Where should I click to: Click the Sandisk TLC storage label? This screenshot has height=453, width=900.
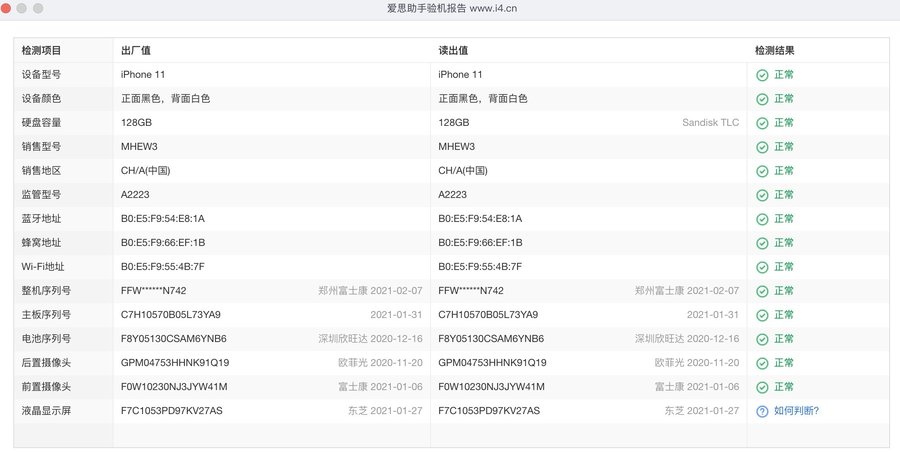(710, 123)
